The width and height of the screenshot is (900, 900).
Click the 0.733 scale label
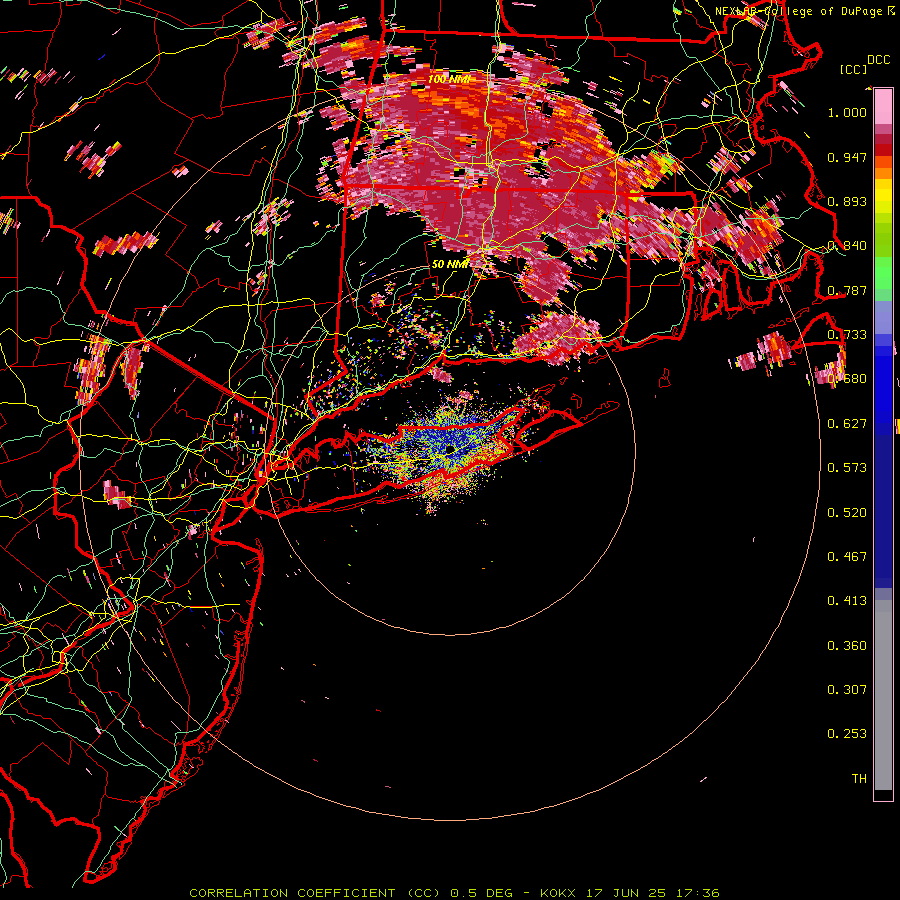[847, 335]
